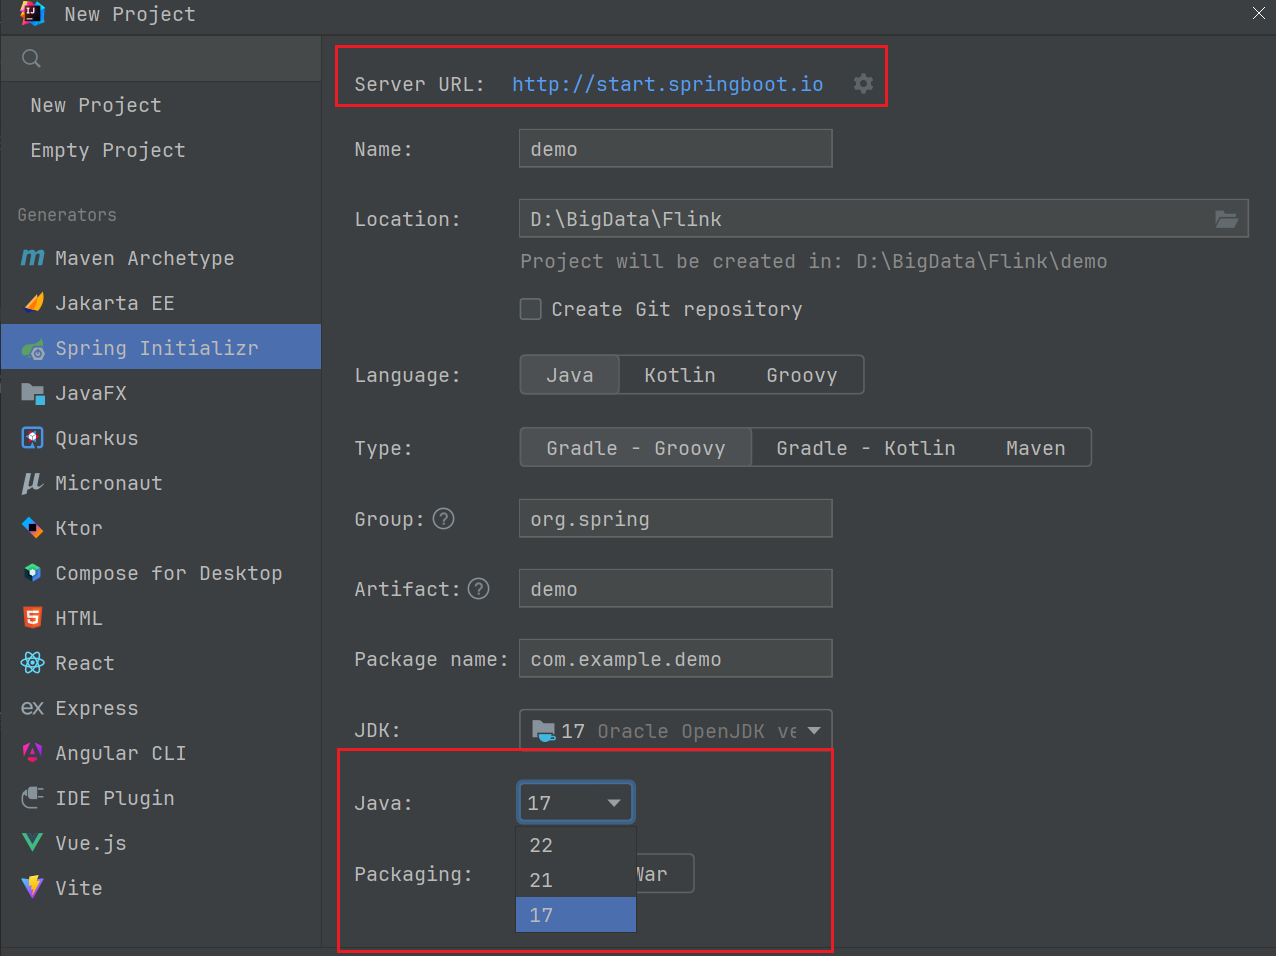Click the Package name field

click(676, 658)
